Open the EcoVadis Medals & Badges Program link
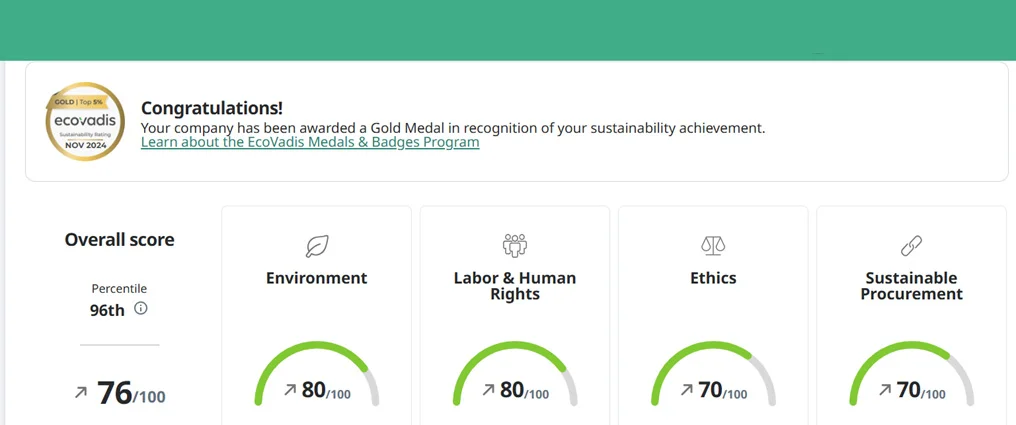 pos(310,142)
